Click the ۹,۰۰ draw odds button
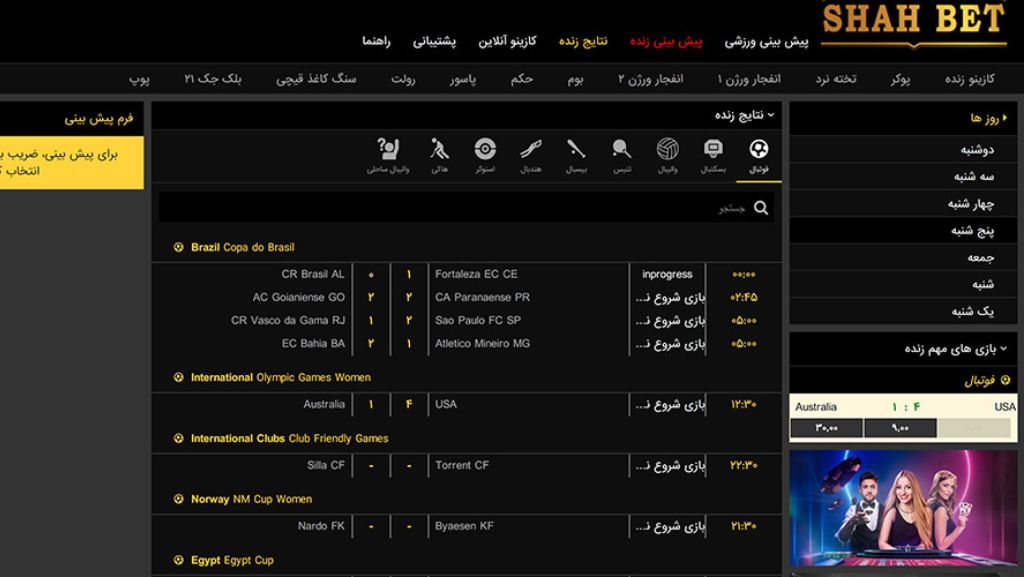Screen dimensions: 1024x577 [900, 428]
